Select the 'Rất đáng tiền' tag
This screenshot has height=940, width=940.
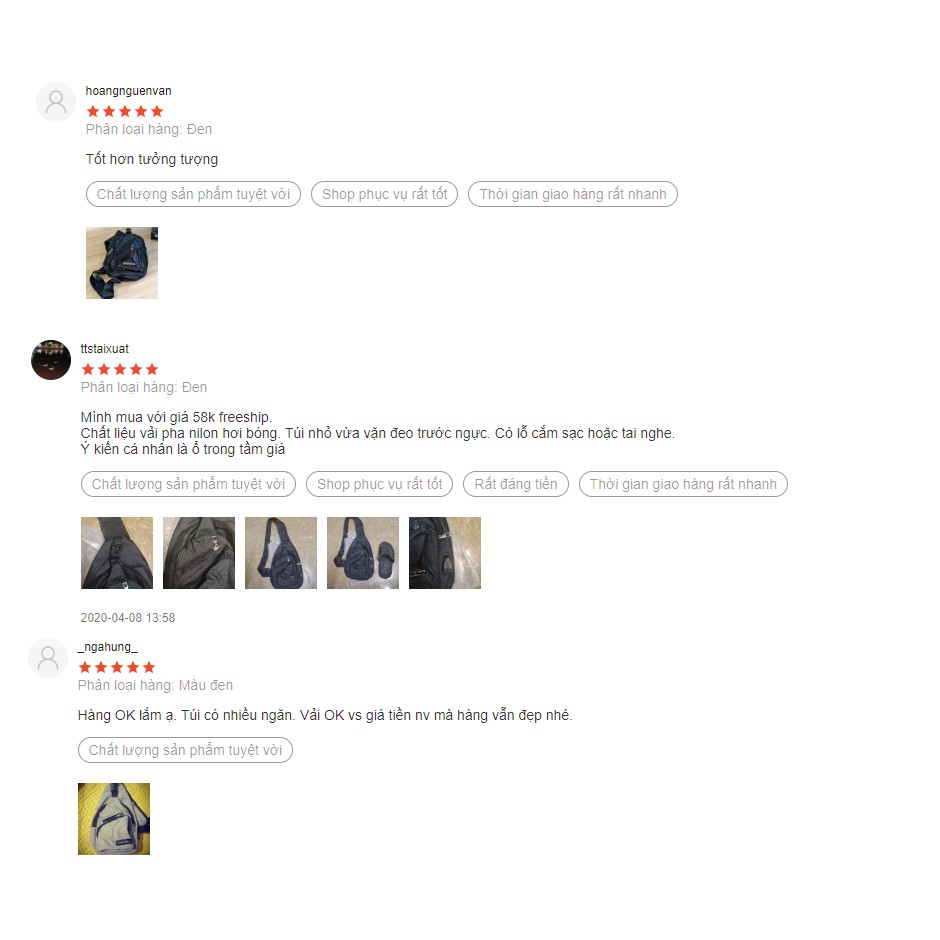pos(516,484)
